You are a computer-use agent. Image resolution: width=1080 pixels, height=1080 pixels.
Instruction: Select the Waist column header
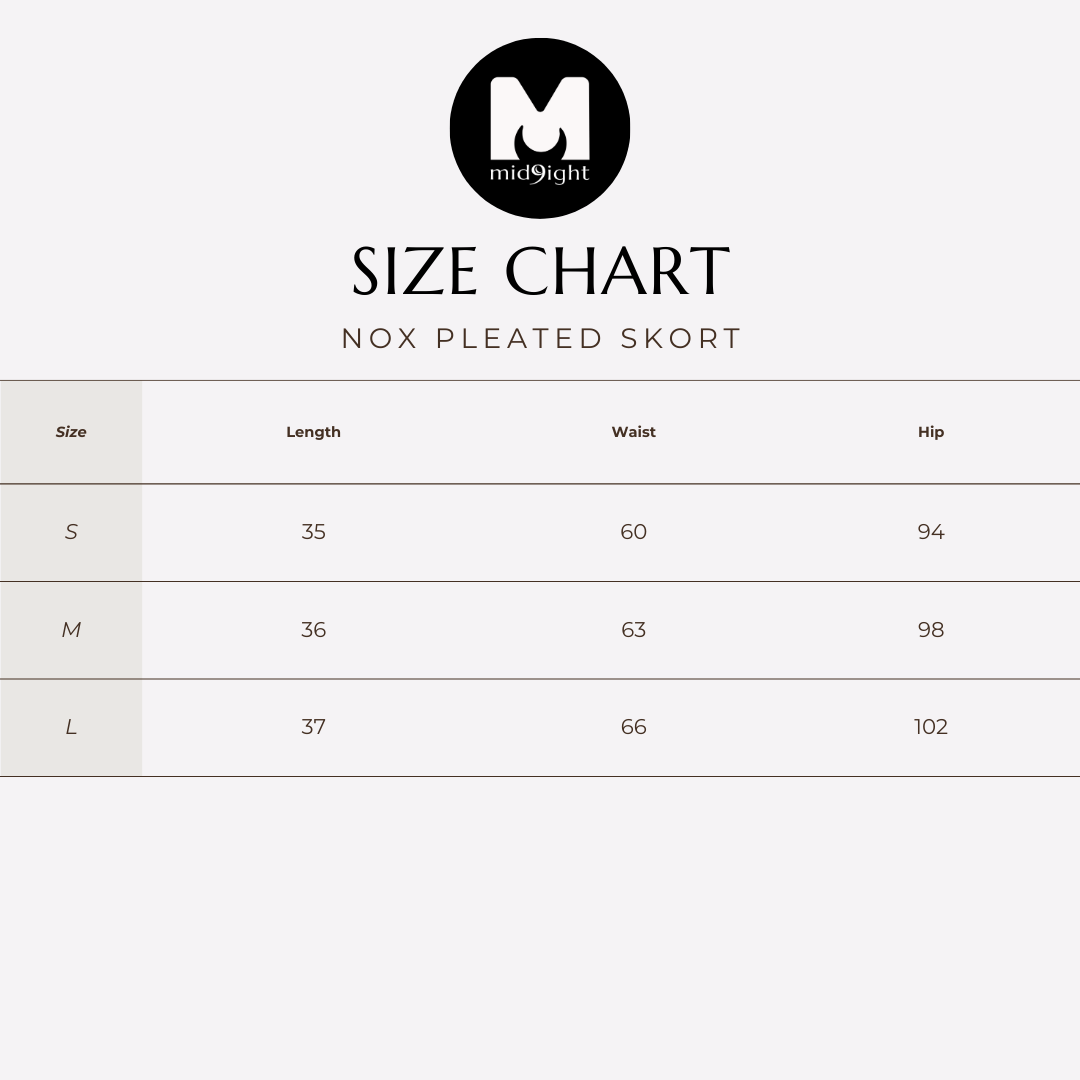633,432
